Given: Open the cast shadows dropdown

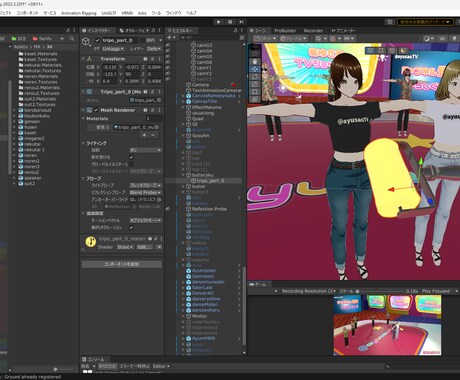Looking at the screenshot, I should 145,150.
